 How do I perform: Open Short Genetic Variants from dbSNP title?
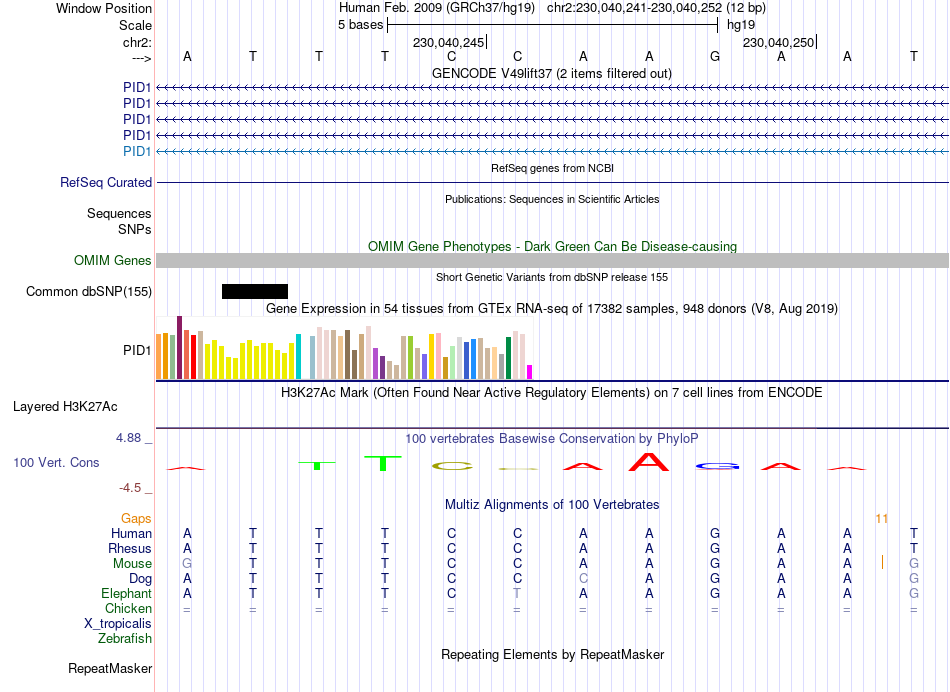click(552, 277)
